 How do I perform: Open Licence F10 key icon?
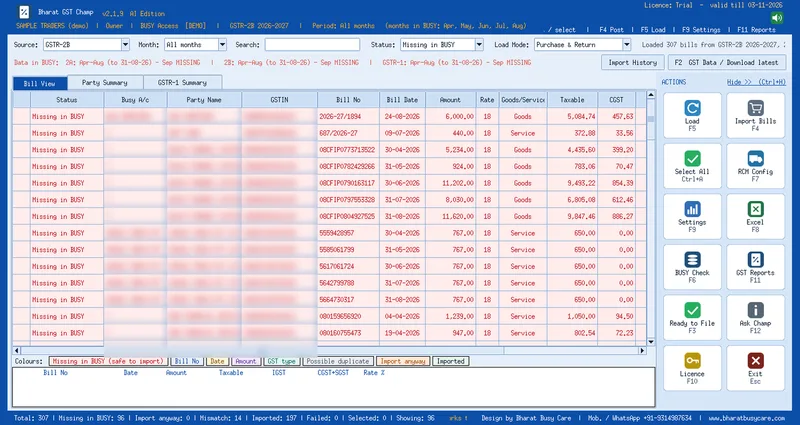pos(692,361)
